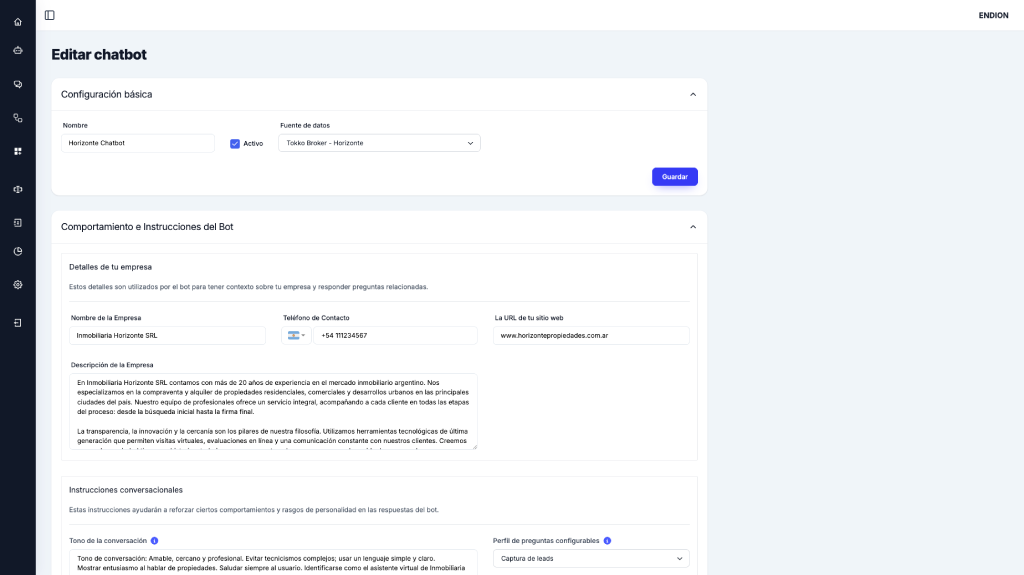Open the conversations chat bubbles icon
This screenshot has height=575, width=1024.
point(18,84)
